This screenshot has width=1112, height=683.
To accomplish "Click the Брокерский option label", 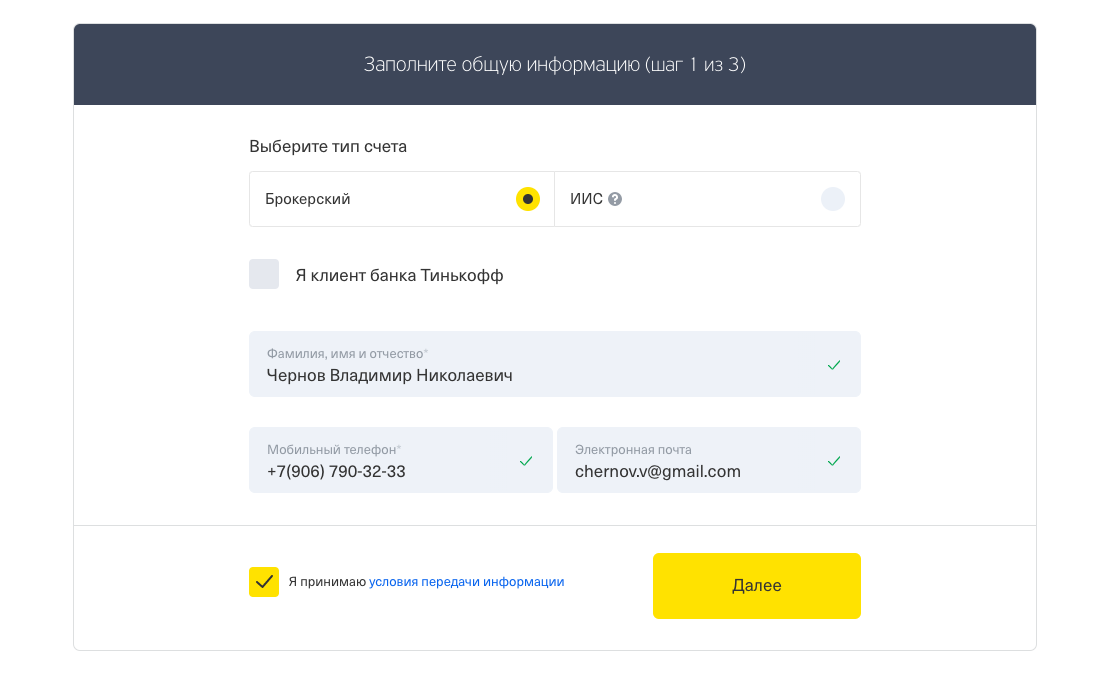I will click(x=308, y=199).
